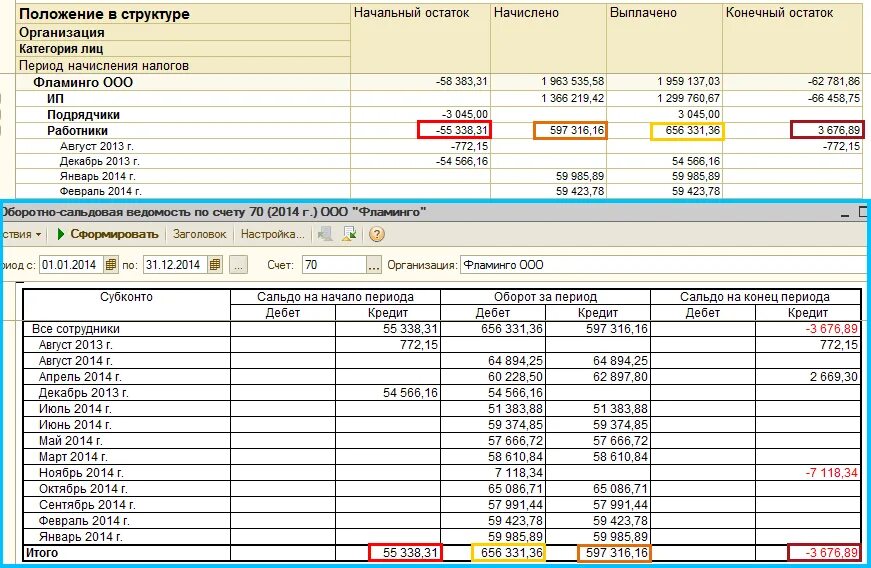Viewport: 871px width, 568px height.
Task: Click Подрядчики initial balance -3 045,00
Action: pos(465,114)
